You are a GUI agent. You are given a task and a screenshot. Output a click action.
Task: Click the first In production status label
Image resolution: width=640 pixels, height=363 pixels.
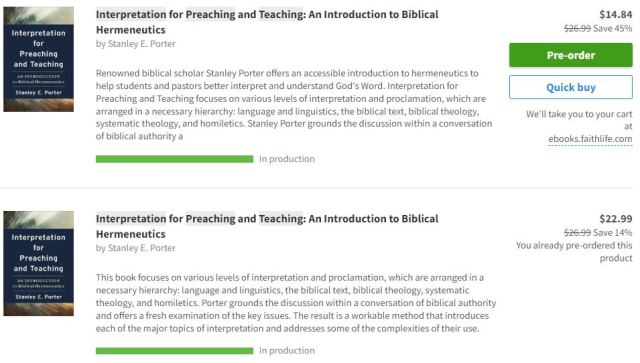[x=287, y=159]
